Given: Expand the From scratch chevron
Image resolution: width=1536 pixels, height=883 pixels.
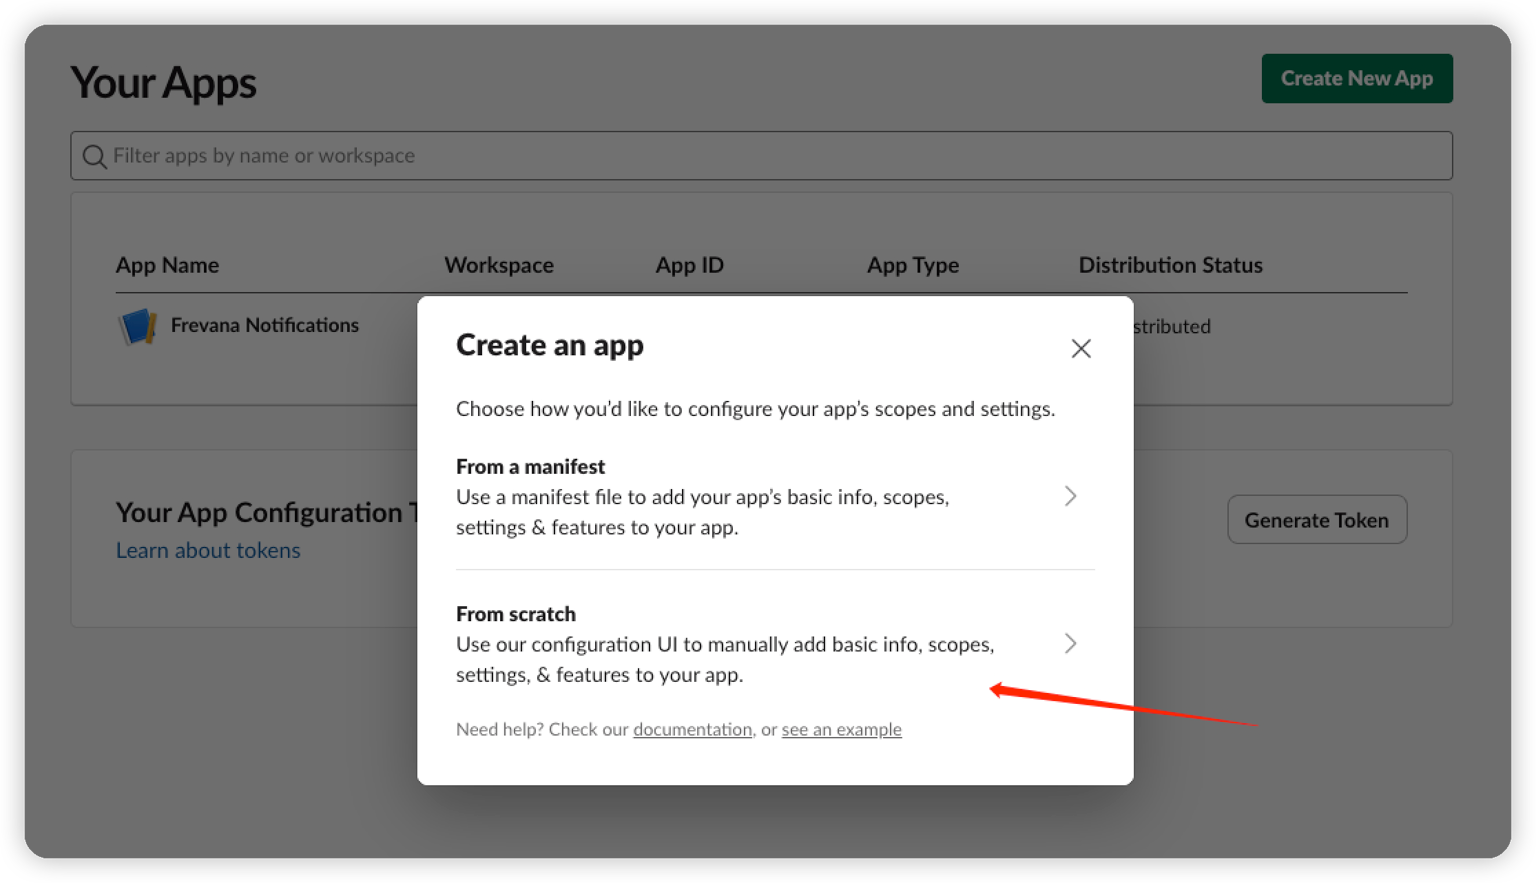Looking at the screenshot, I should (1070, 643).
